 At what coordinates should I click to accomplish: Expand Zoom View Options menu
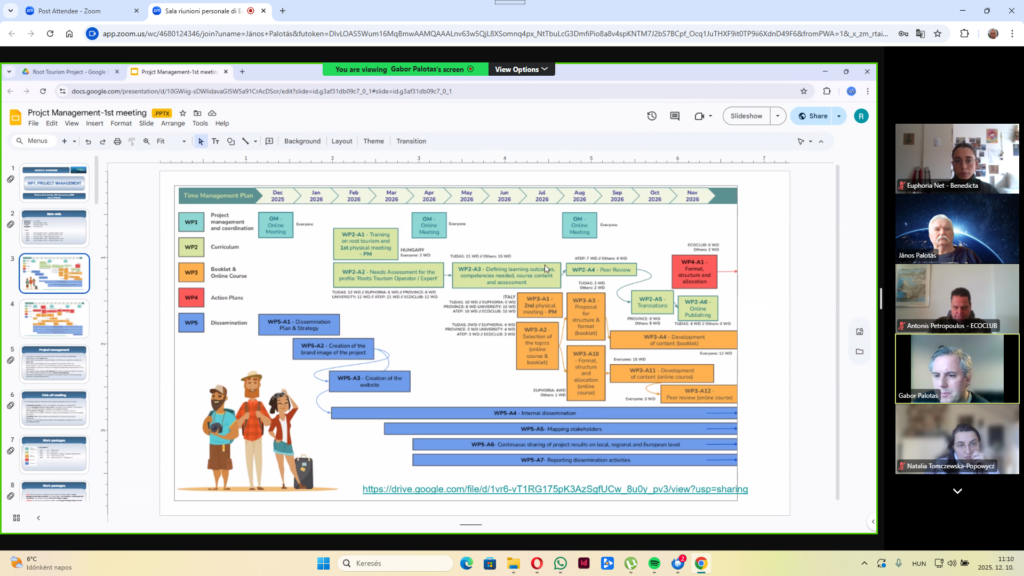tap(522, 69)
